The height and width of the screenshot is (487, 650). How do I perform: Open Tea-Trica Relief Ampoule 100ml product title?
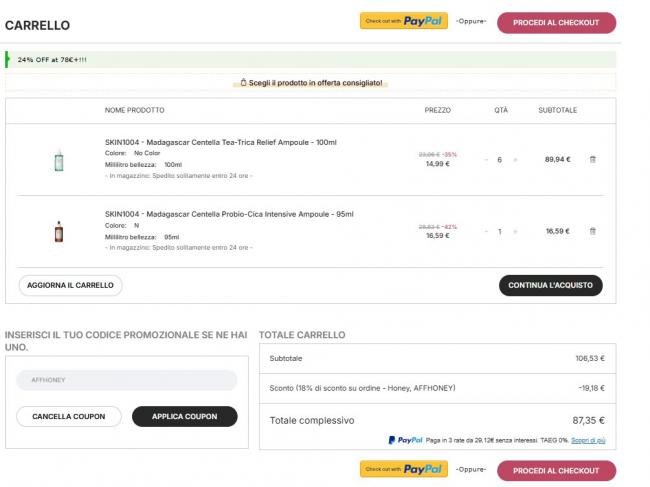coord(221,142)
